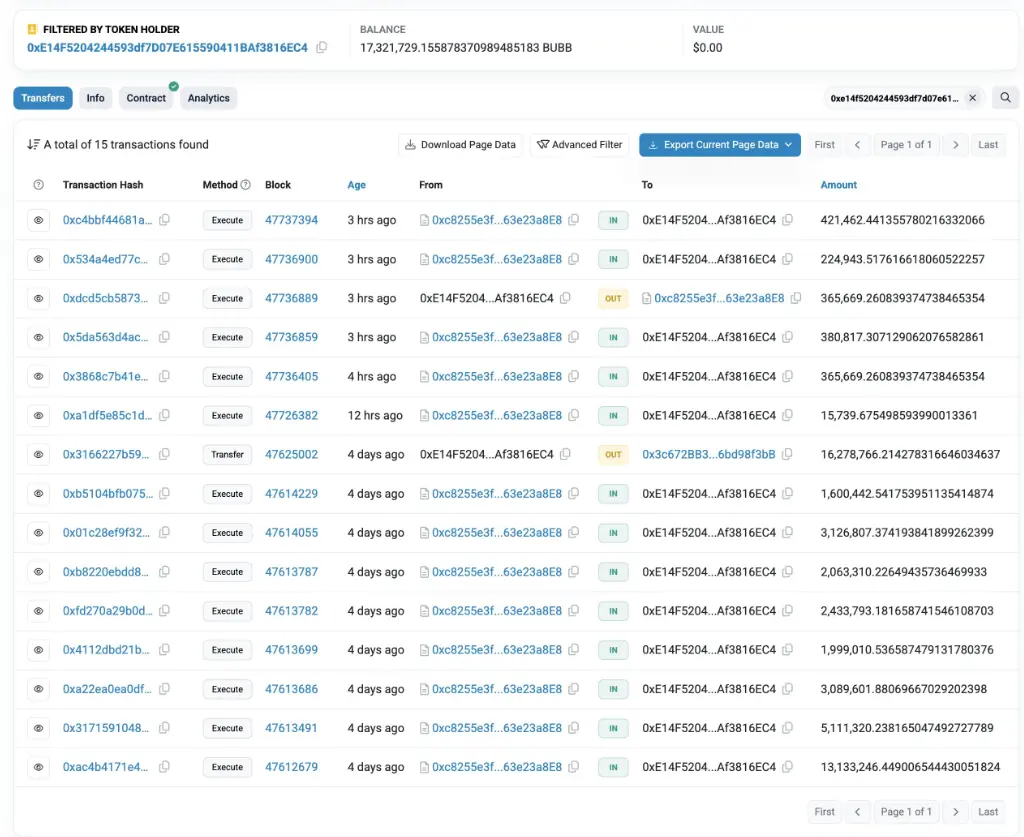Open the Export Current Page Data dropdown
Image resolution: width=1024 pixels, height=837 pixels.
pyautogui.click(x=720, y=145)
